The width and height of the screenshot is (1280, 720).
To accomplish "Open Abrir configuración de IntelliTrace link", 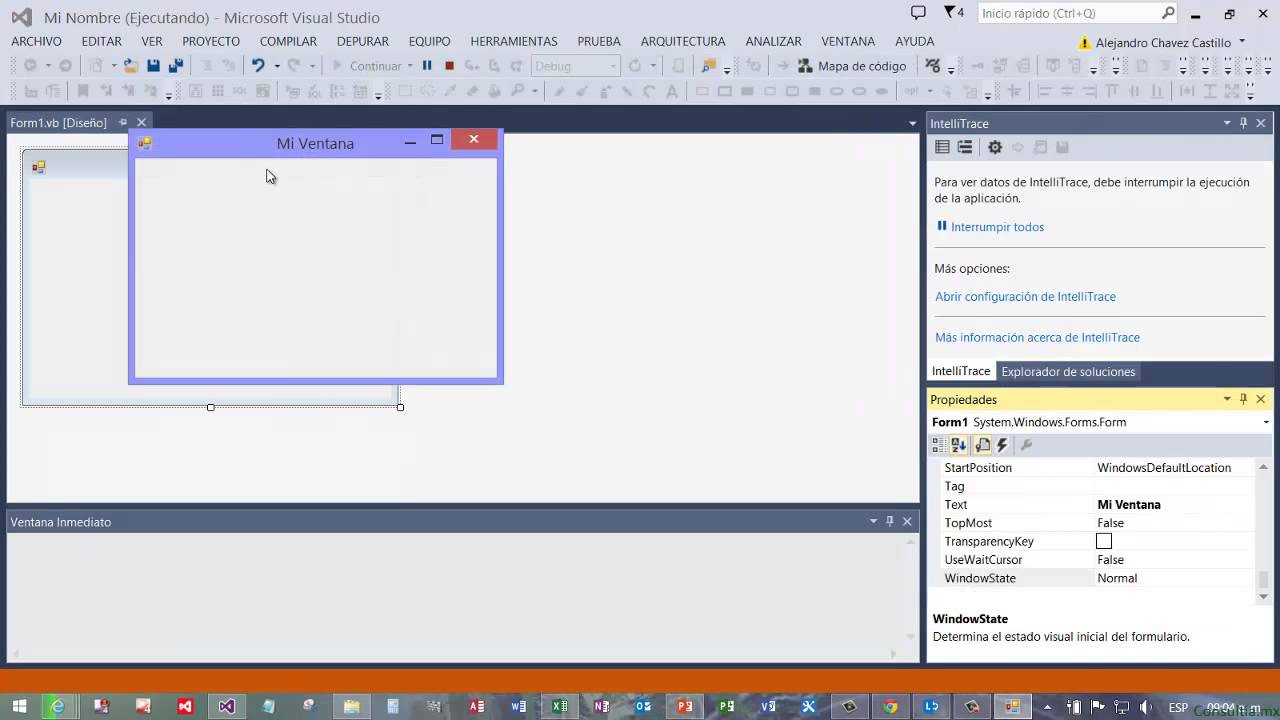I will point(1025,297).
